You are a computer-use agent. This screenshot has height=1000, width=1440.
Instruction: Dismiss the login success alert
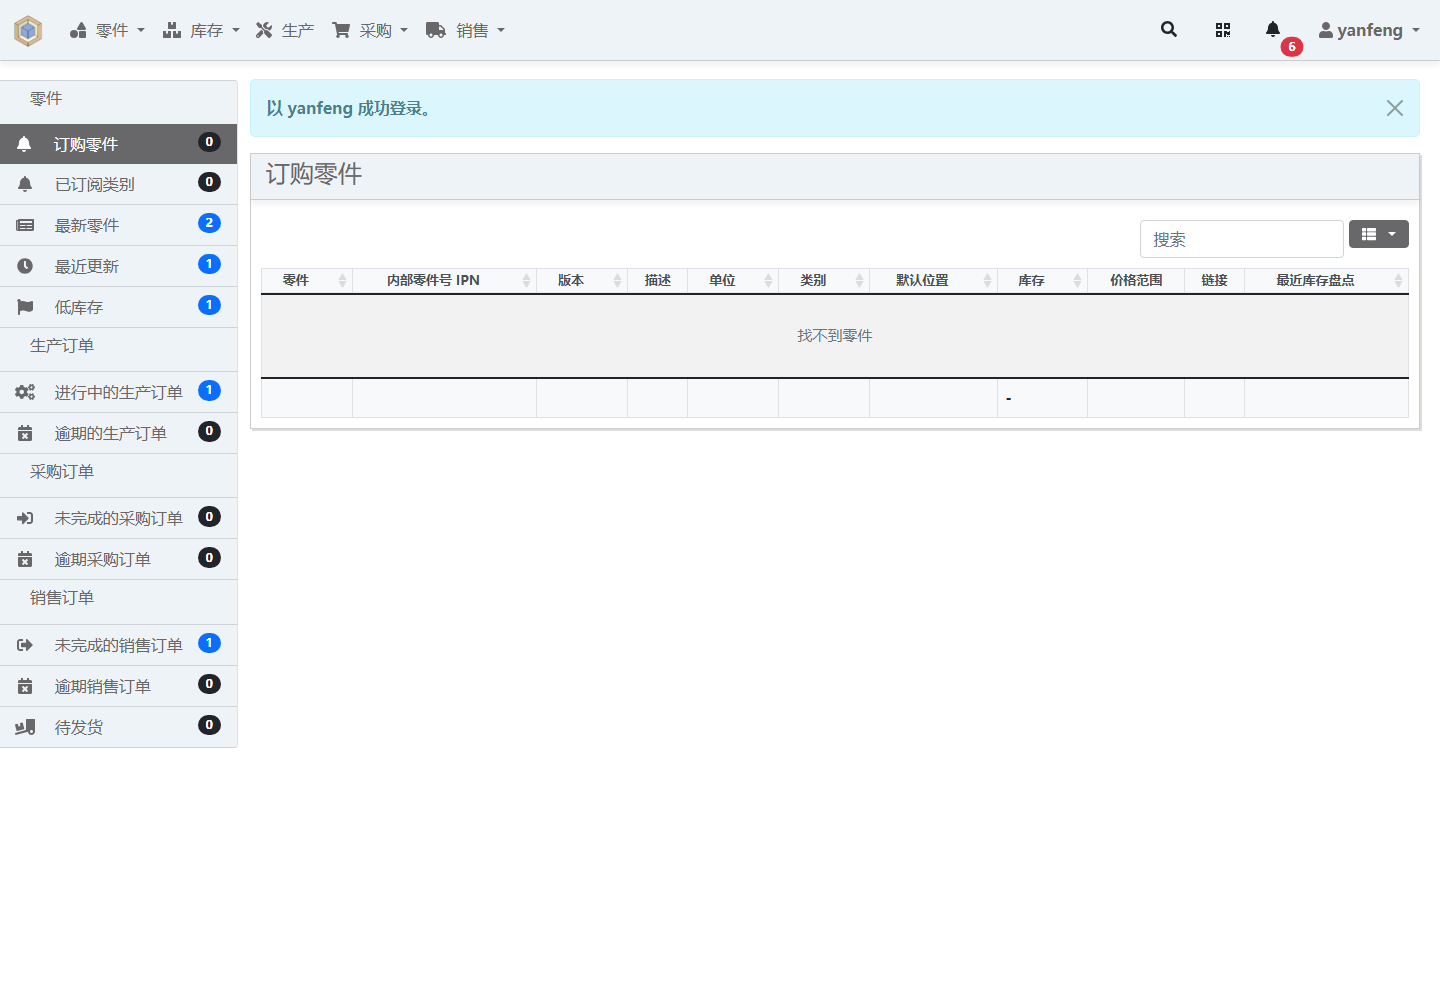click(1395, 108)
